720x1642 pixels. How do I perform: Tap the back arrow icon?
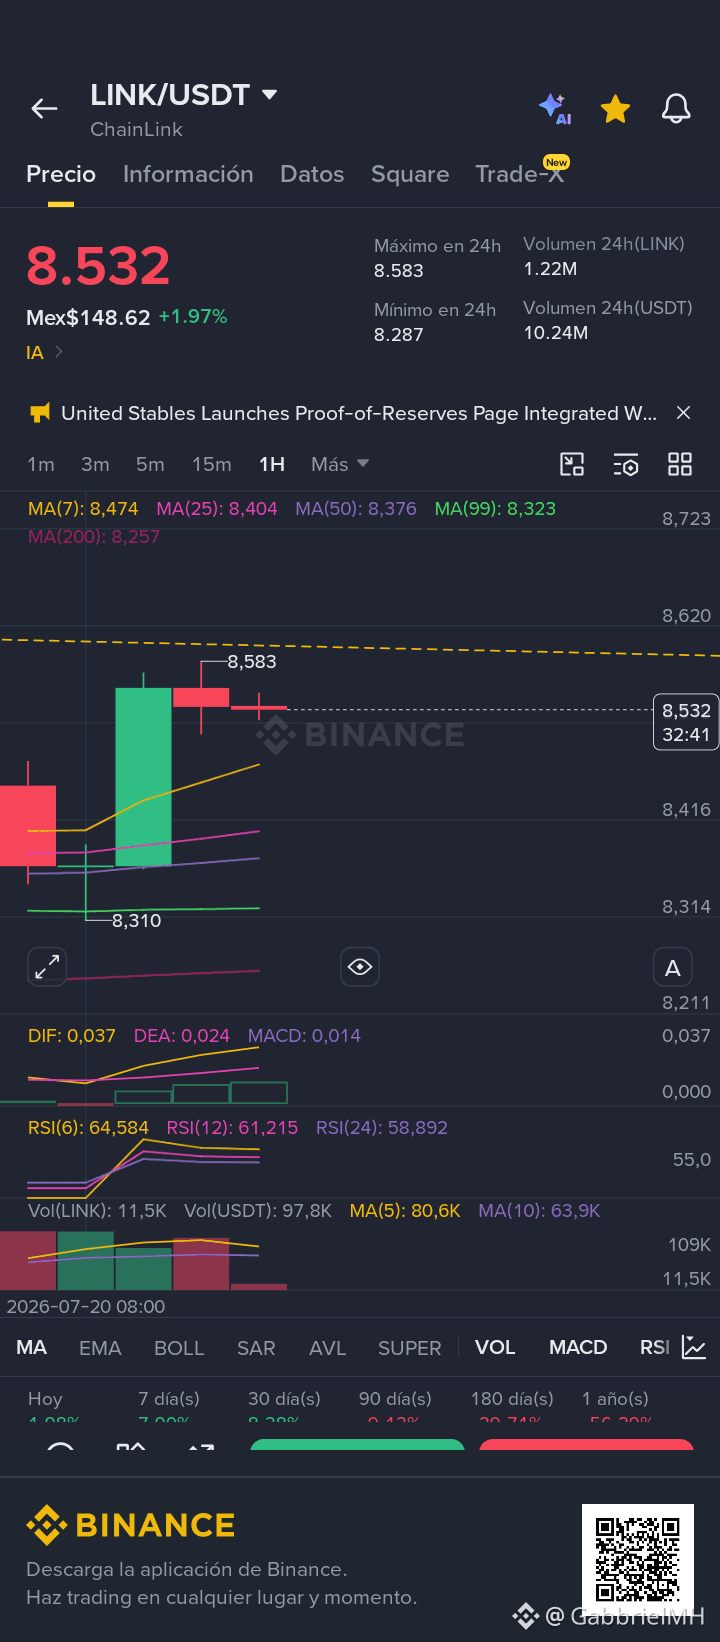pyautogui.click(x=44, y=109)
